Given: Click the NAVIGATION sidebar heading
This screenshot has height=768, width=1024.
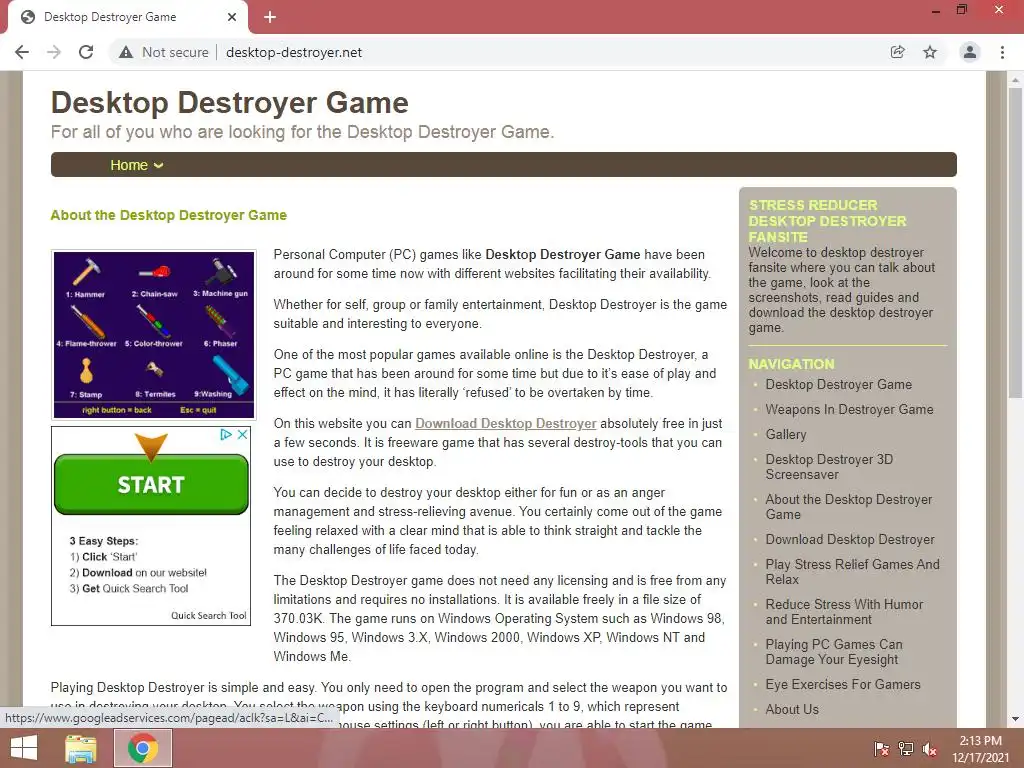Looking at the screenshot, I should [x=792, y=364].
